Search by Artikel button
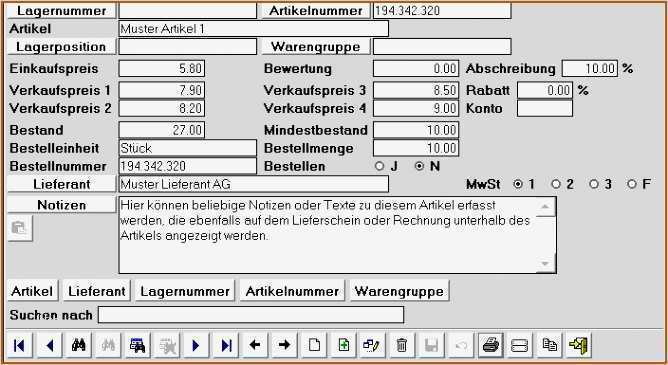Viewport: 668px width, 365px height. tap(32, 291)
